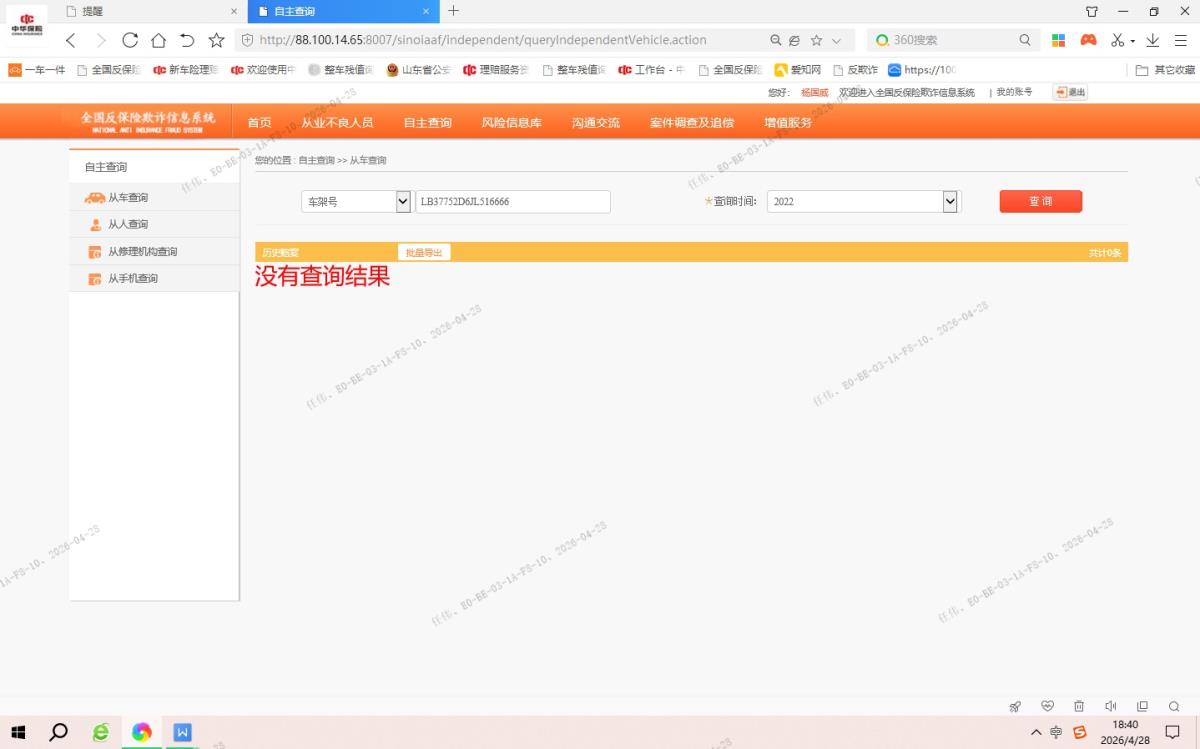The height and width of the screenshot is (749, 1200).
Task: Open a new browser tab
Action: point(453,11)
